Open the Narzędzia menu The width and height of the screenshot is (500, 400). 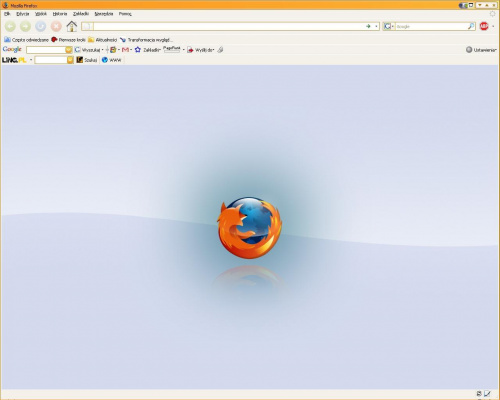pyautogui.click(x=104, y=14)
